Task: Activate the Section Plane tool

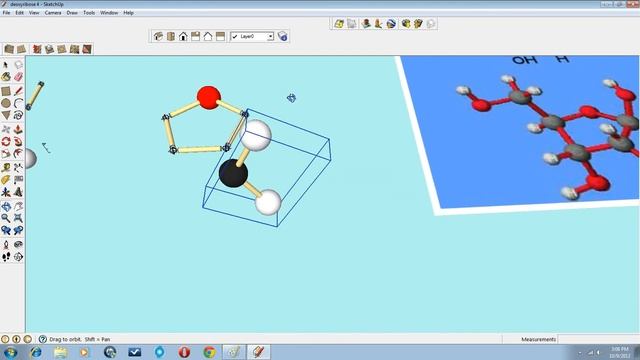Action: [18, 257]
